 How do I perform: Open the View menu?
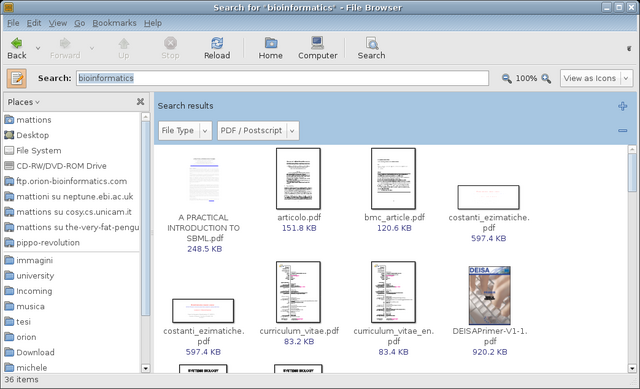(x=58, y=23)
